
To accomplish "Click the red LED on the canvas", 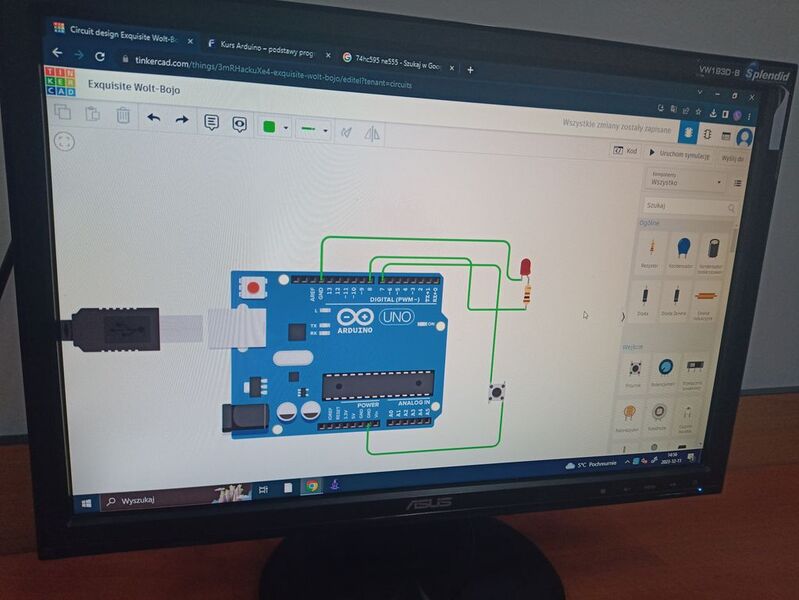I will tap(525, 268).
